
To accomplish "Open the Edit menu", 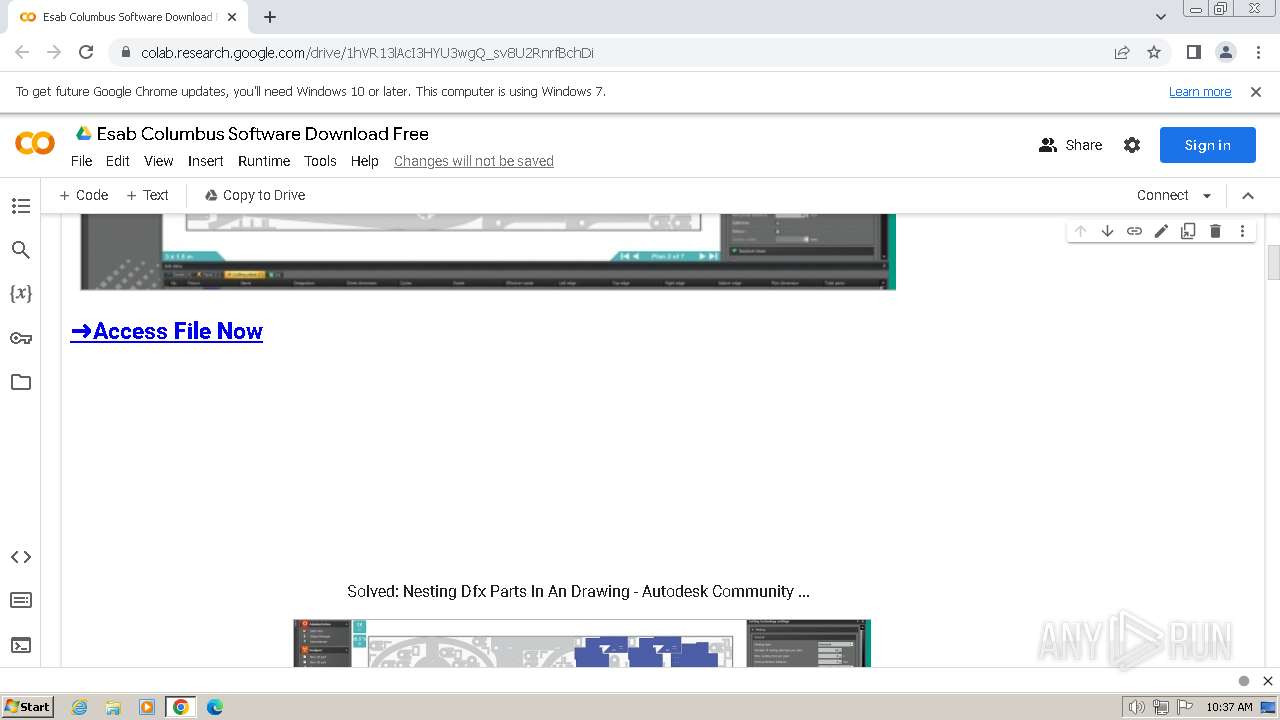I will click(118, 161).
